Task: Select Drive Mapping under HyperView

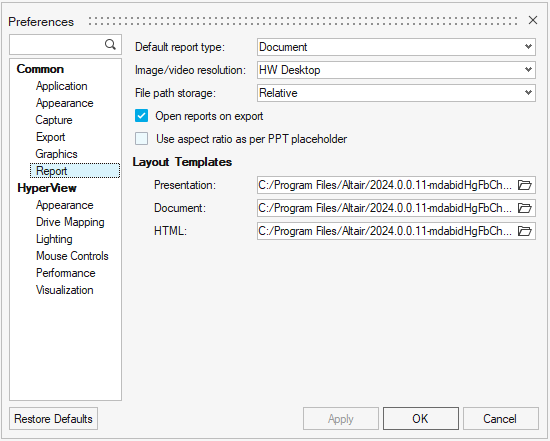Action: click(x=70, y=222)
